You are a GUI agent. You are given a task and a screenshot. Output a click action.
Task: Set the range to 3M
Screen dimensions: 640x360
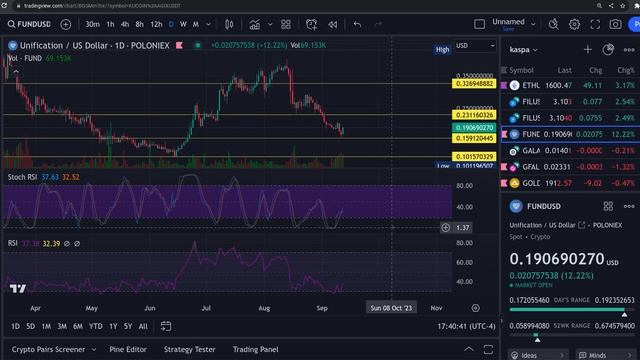point(62,326)
